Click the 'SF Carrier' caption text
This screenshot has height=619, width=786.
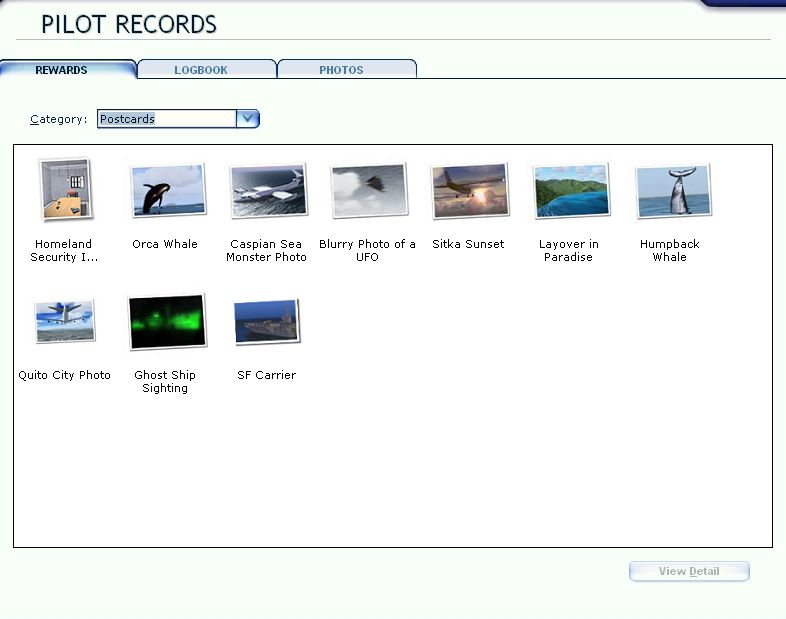(x=267, y=375)
